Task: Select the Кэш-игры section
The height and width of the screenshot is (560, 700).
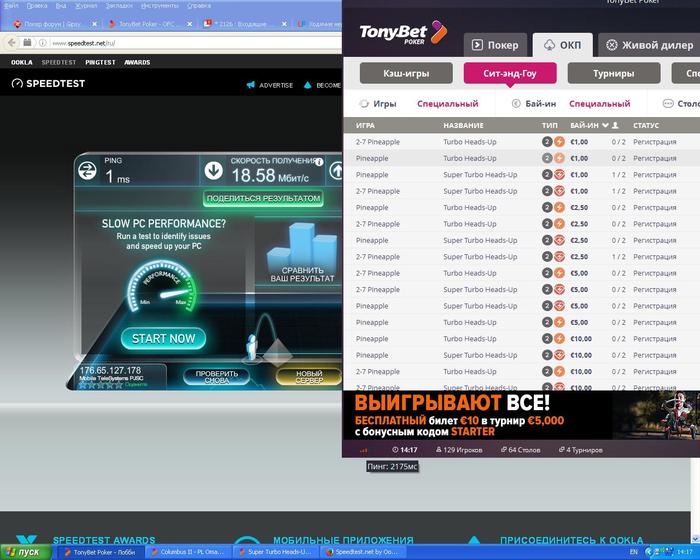Action: click(406, 73)
